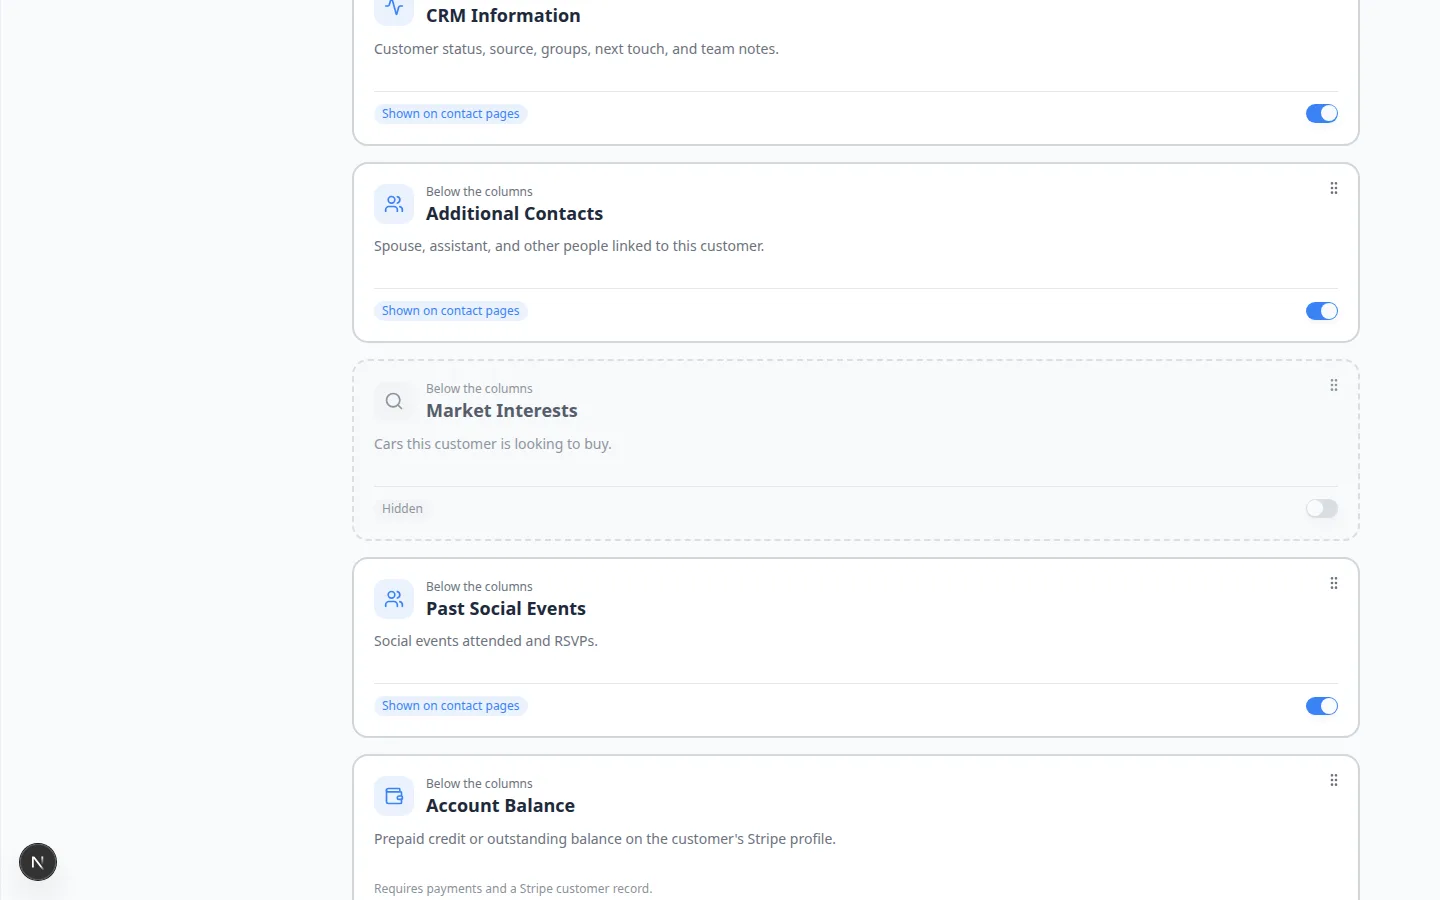Click 'Below the columns' label above Market Interests

tap(479, 389)
